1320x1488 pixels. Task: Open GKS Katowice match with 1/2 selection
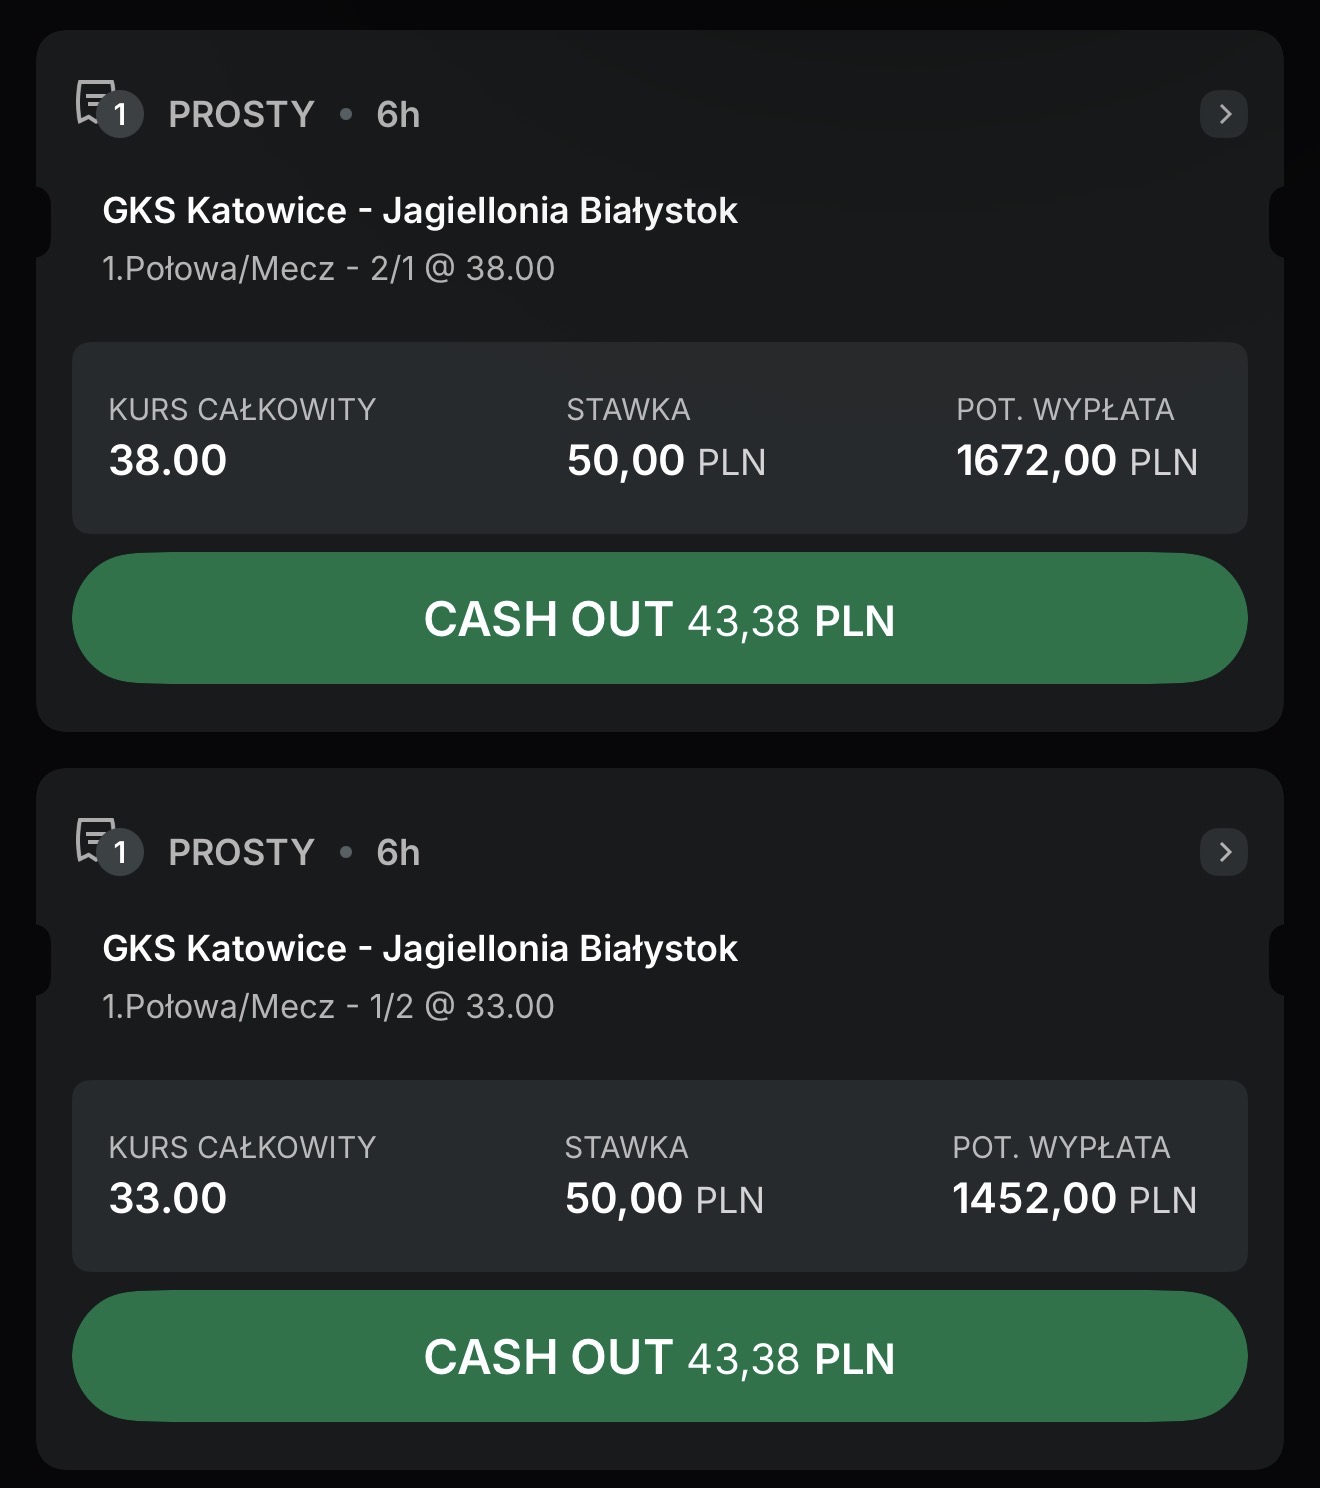419,949
